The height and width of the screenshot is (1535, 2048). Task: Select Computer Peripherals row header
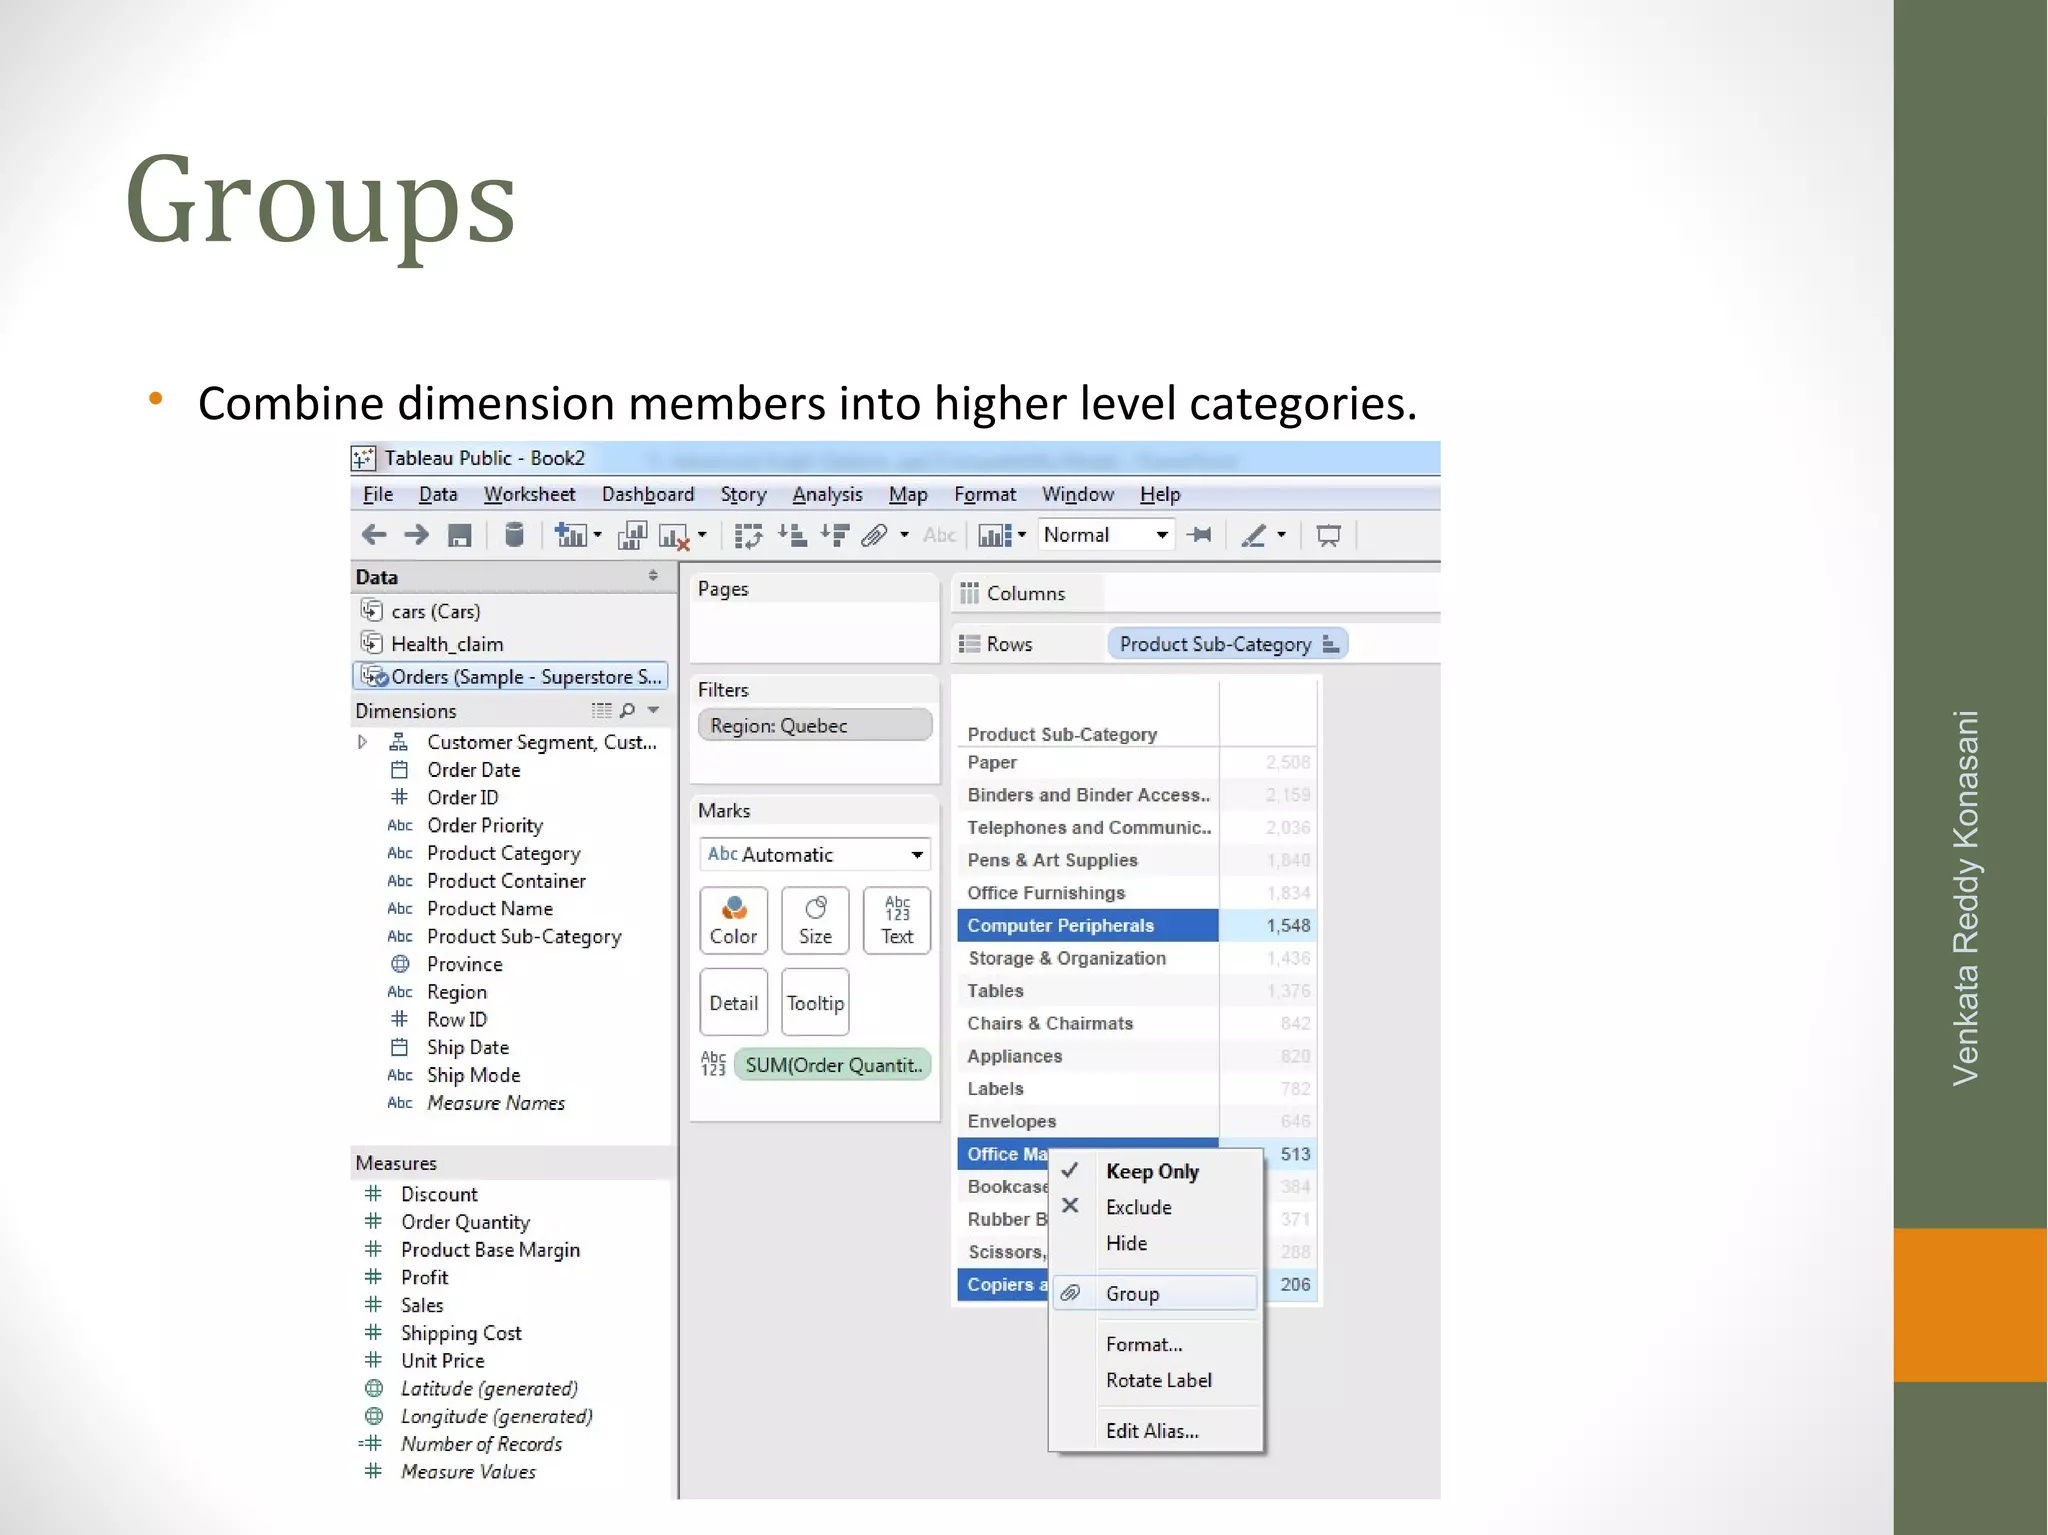point(1088,925)
